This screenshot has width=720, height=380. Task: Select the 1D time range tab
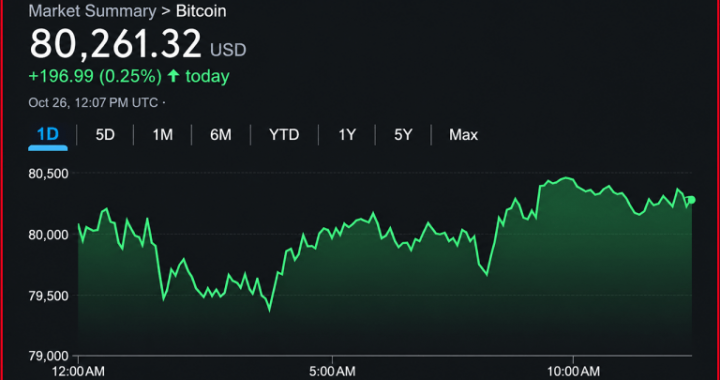48,135
